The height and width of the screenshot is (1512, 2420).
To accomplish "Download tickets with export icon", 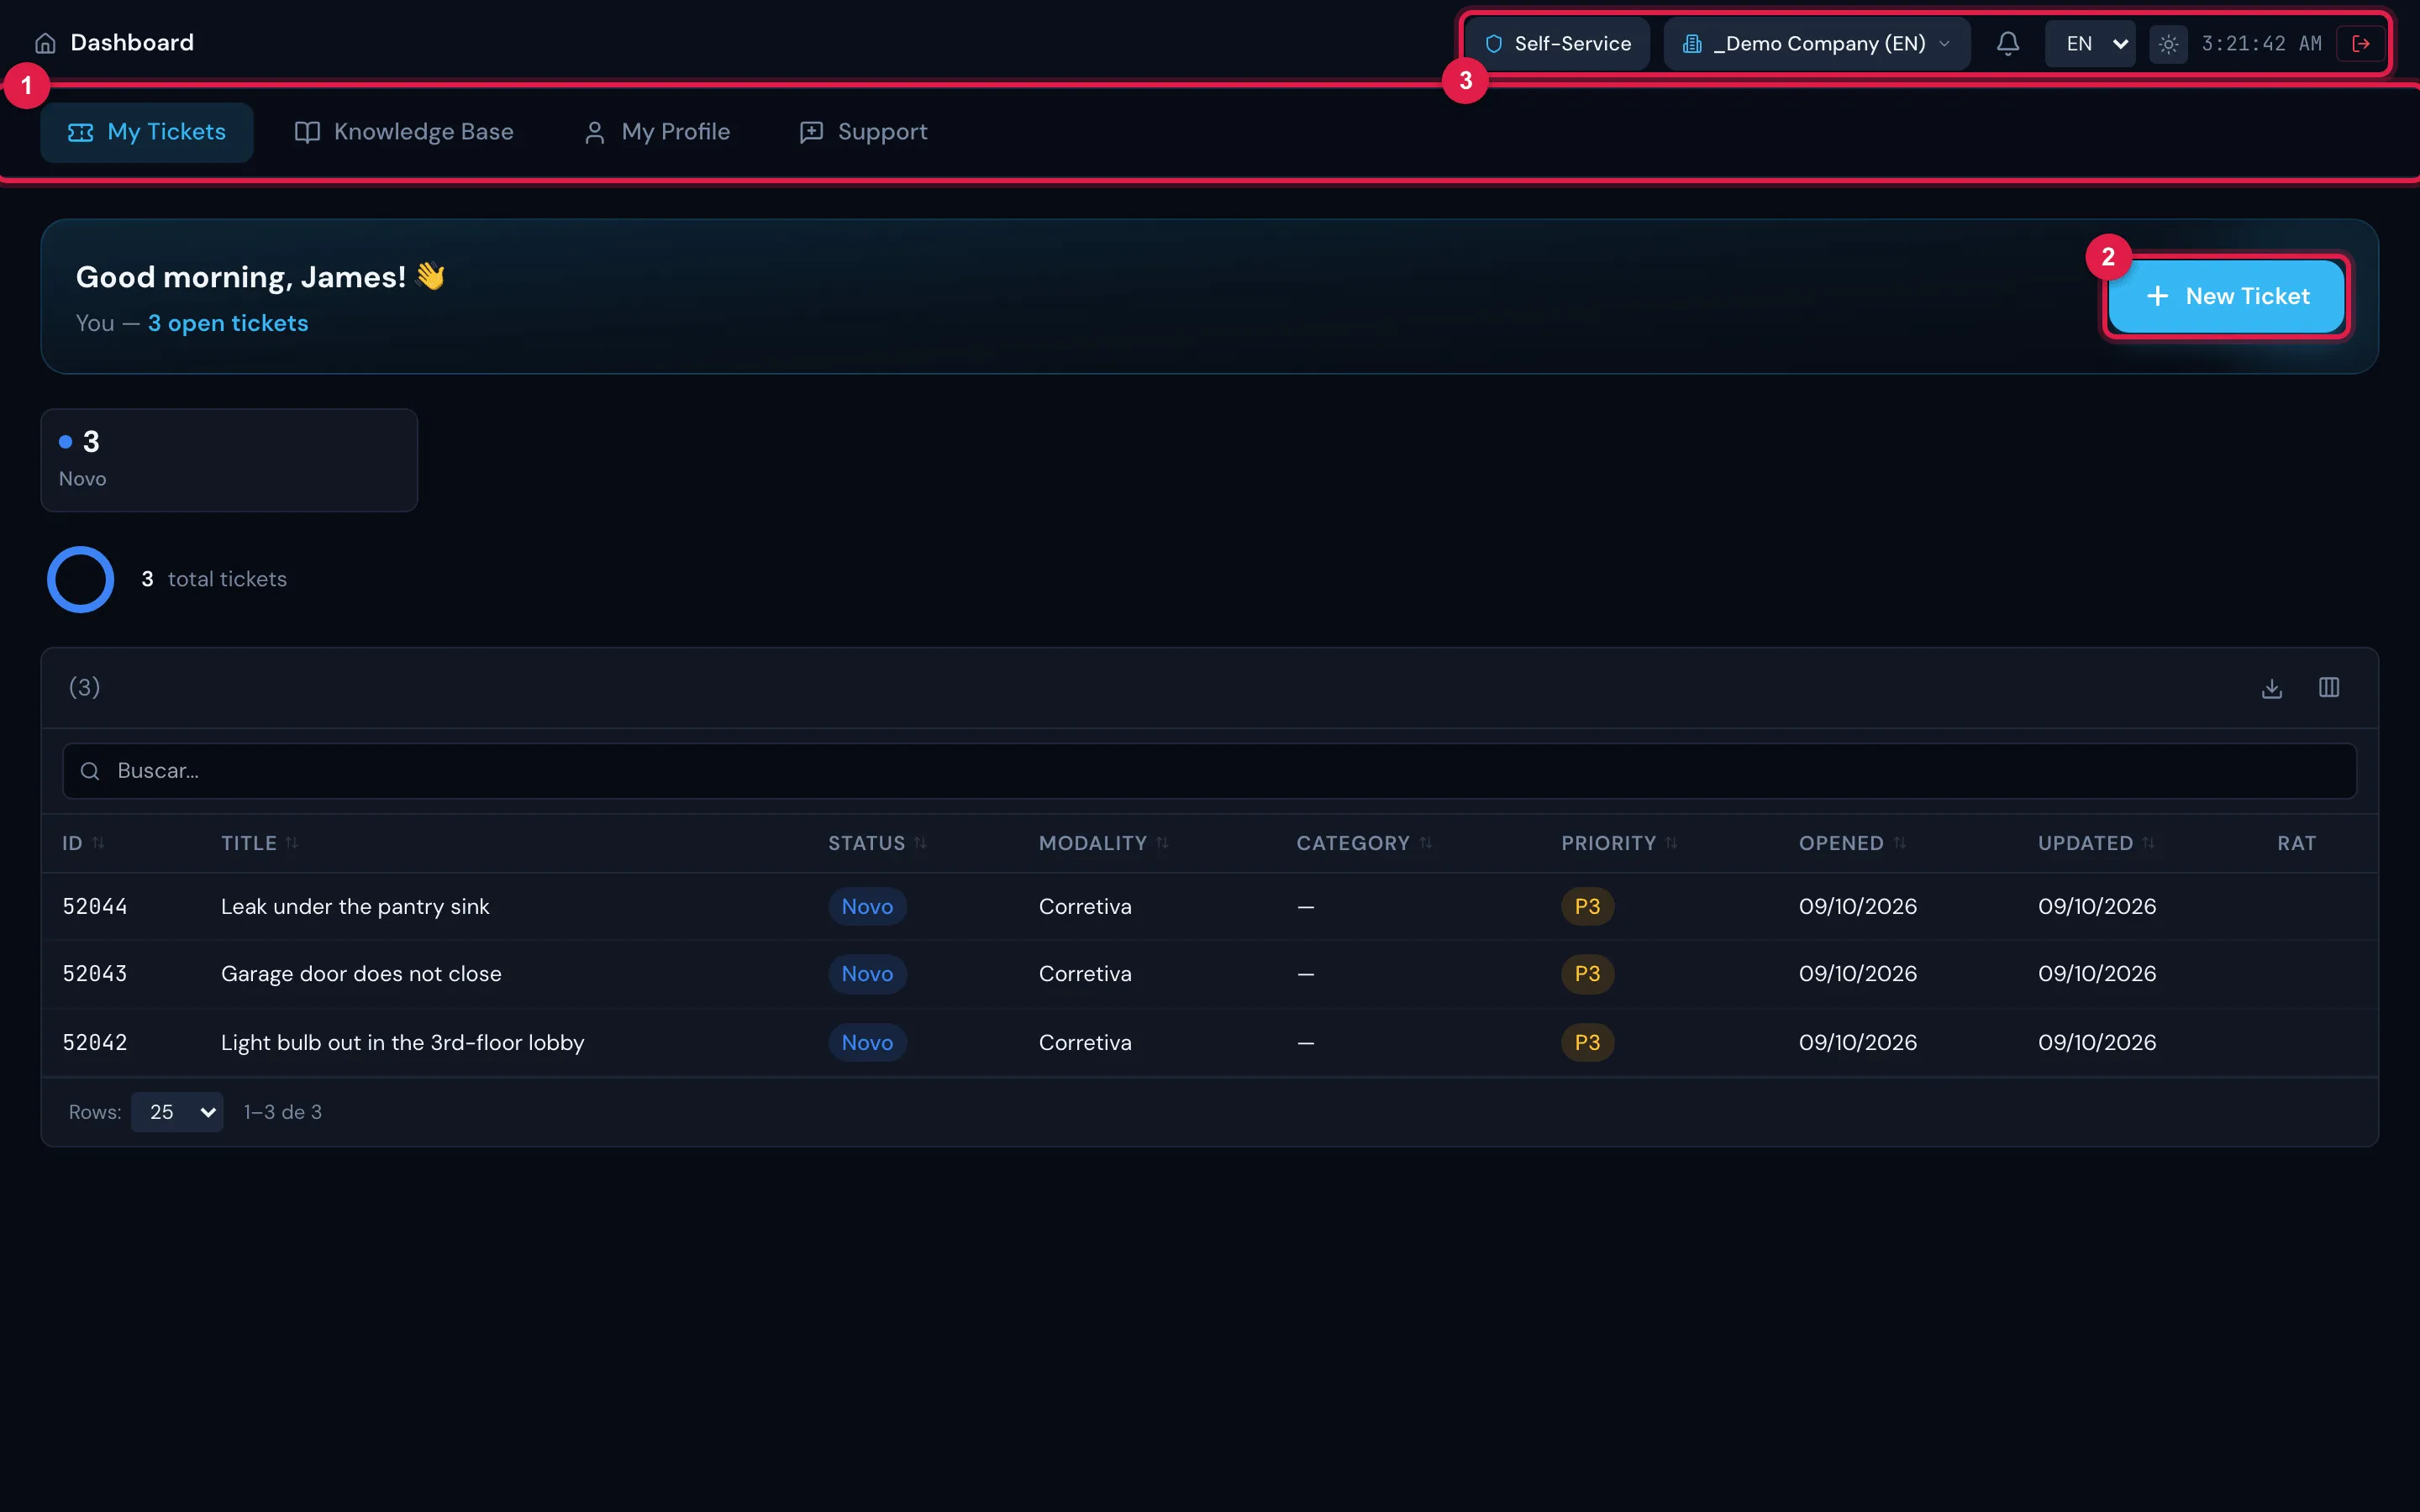I will pos(2272,688).
